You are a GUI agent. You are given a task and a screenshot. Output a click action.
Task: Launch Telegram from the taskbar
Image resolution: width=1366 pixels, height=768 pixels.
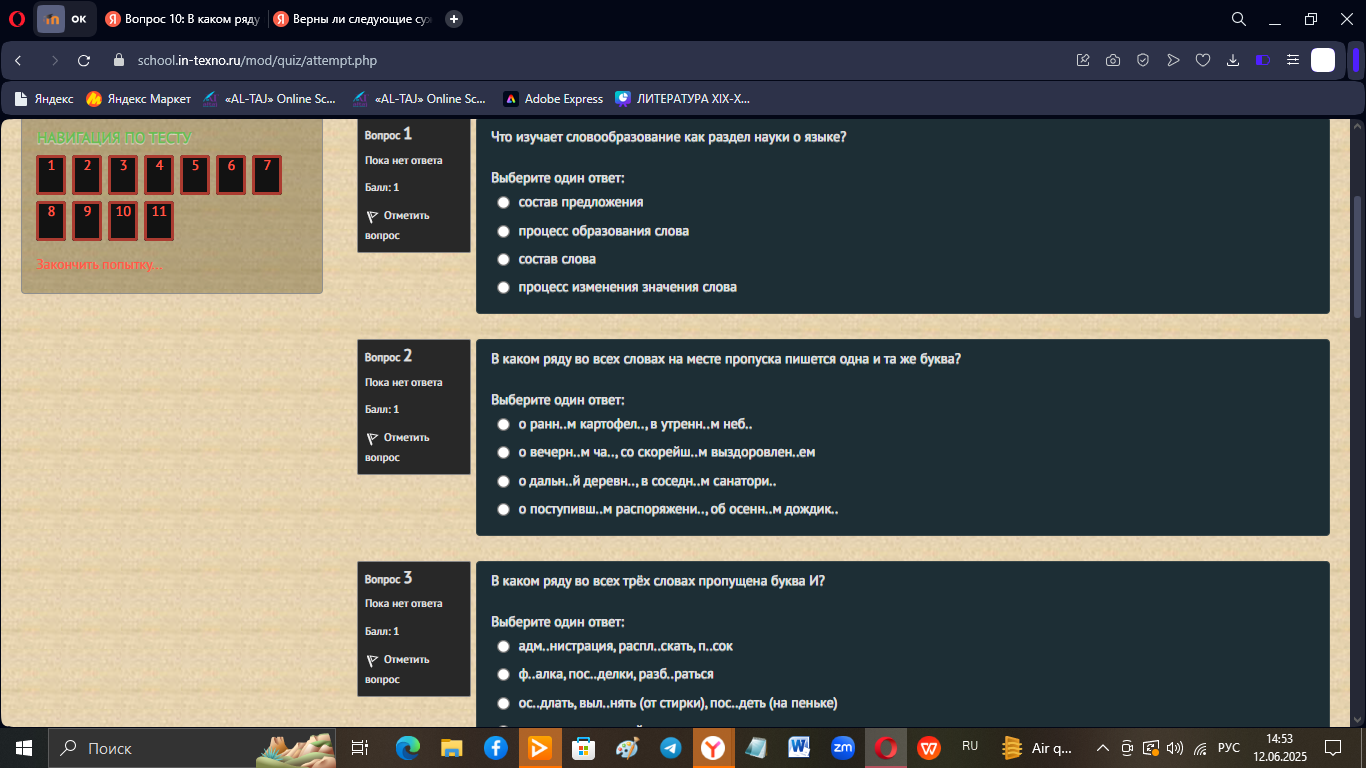tap(670, 748)
